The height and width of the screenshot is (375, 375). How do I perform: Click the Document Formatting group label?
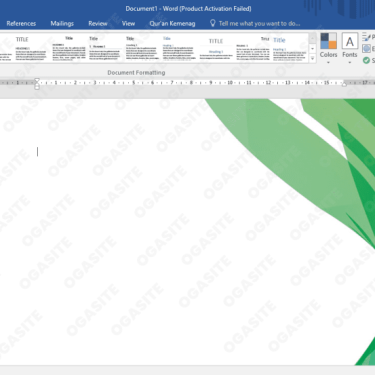136,72
